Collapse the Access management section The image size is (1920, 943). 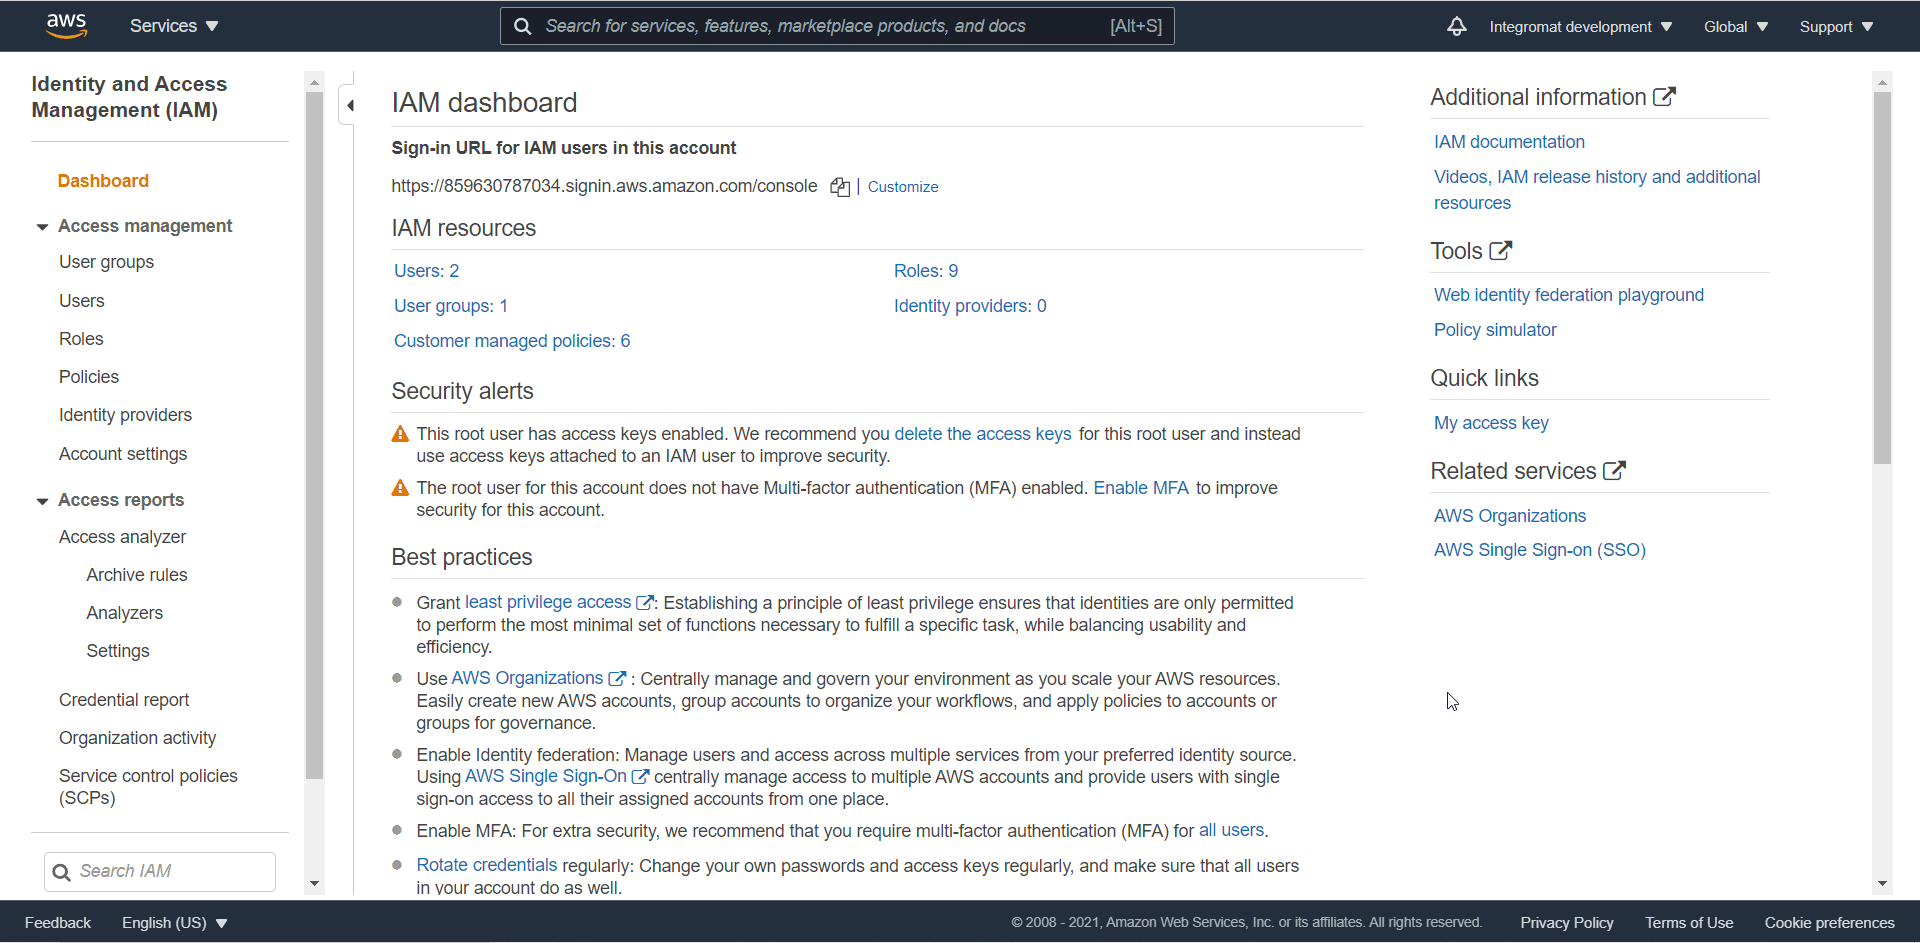(x=41, y=226)
